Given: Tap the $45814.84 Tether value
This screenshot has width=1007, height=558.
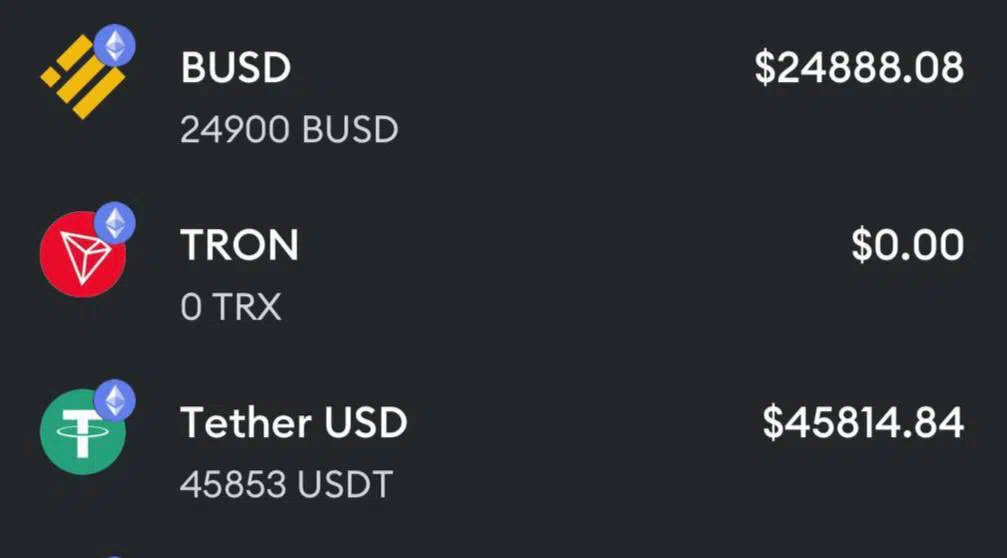Looking at the screenshot, I should point(863,422).
